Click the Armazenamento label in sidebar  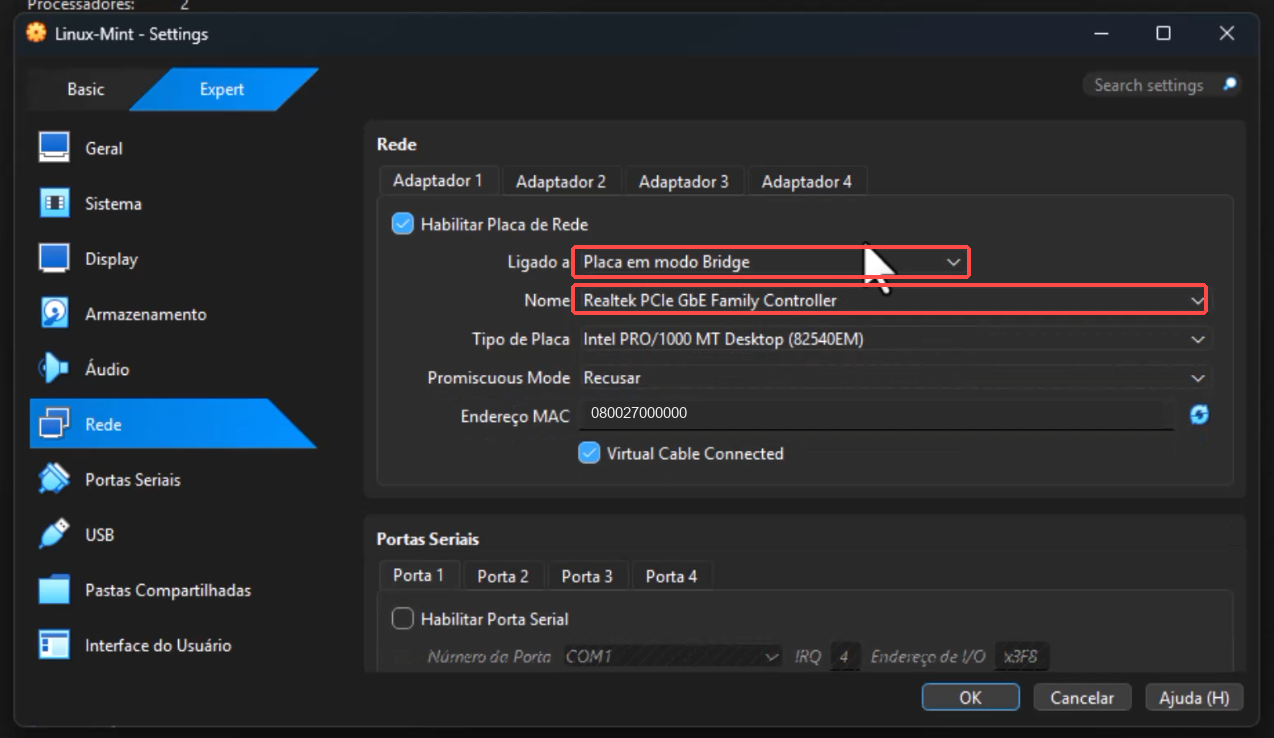146,314
